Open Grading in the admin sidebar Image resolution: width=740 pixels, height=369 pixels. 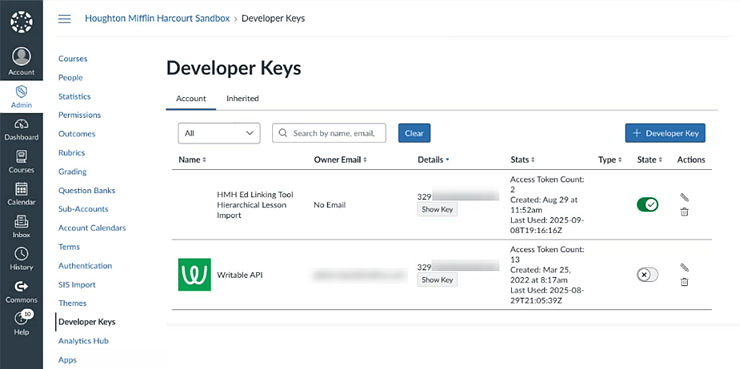click(72, 172)
